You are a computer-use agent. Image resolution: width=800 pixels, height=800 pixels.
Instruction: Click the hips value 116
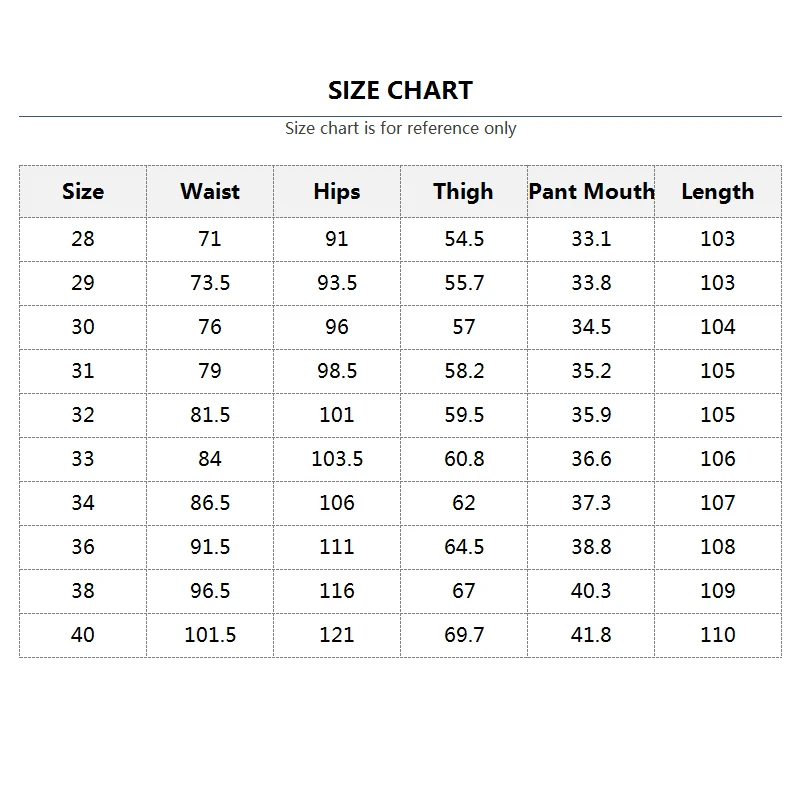(337, 591)
